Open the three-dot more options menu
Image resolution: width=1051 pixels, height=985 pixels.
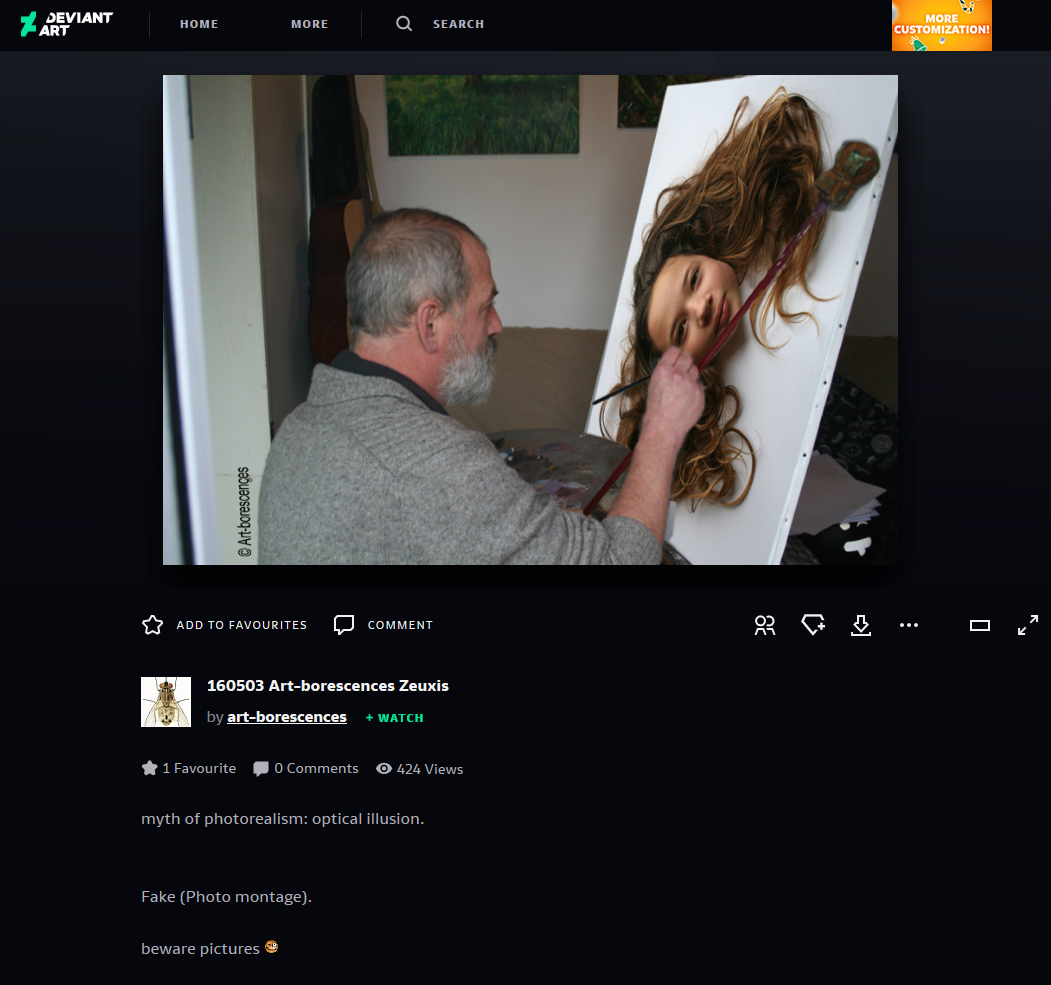click(909, 625)
